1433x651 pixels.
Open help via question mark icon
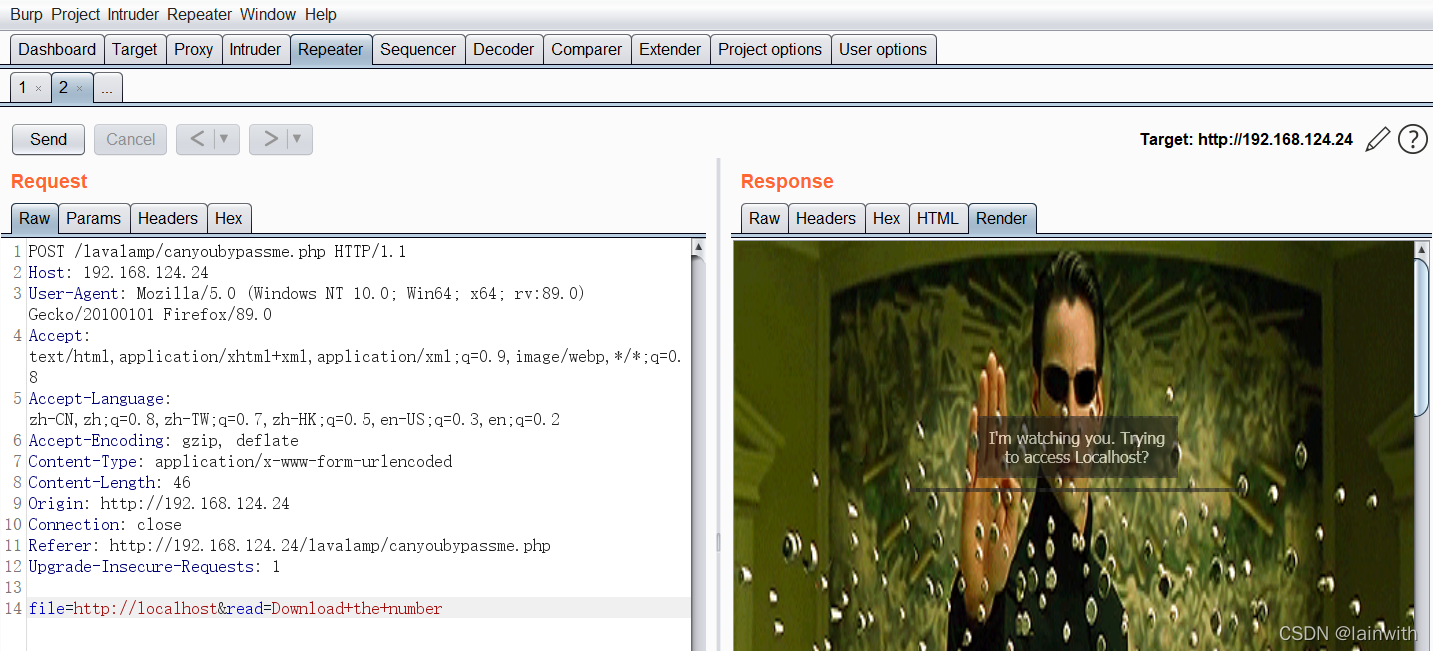tap(1413, 139)
